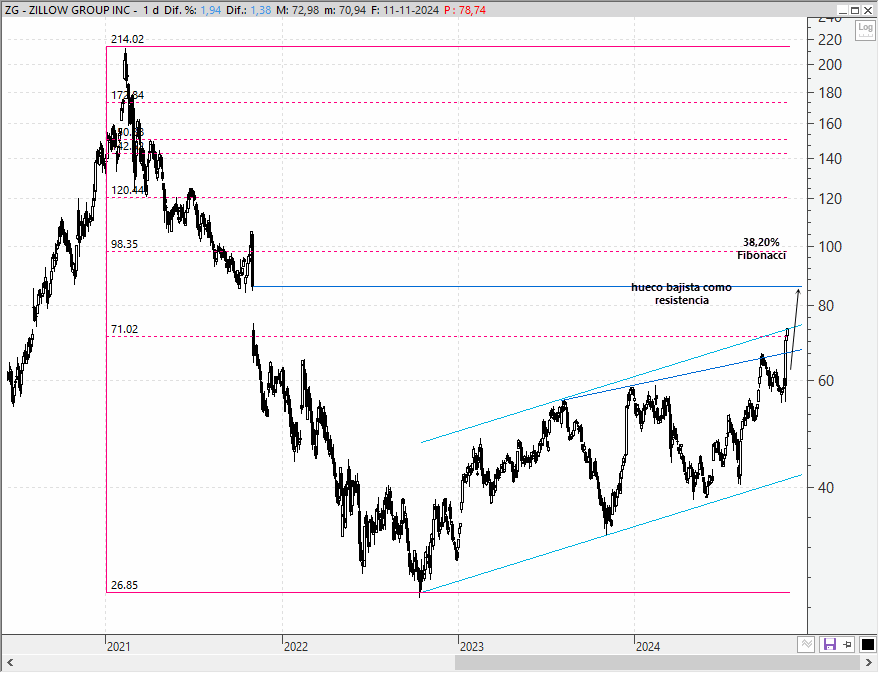Select the '38,20% Fibonacci' annotation
Viewport: 879px width, 673px height.
click(x=761, y=249)
